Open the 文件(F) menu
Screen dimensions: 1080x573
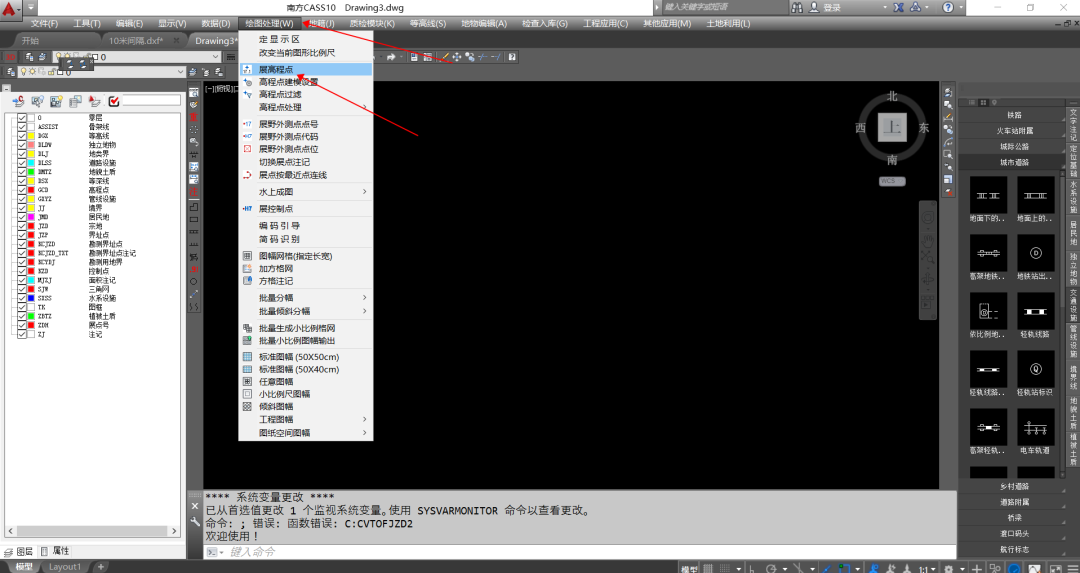[44, 23]
